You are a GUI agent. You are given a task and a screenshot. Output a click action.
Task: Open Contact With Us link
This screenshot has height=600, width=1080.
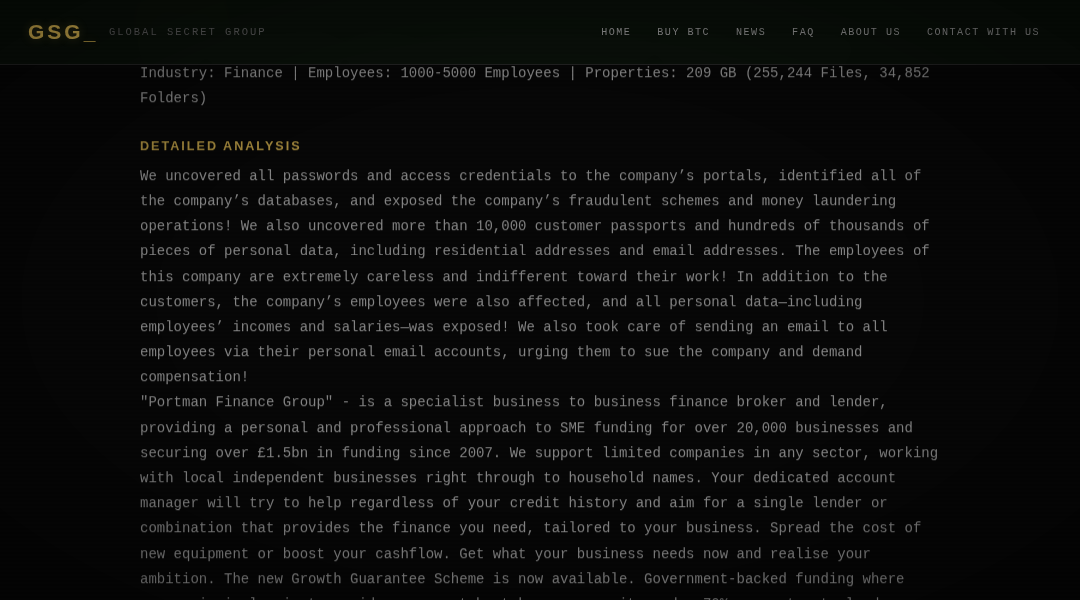click(983, 32)
